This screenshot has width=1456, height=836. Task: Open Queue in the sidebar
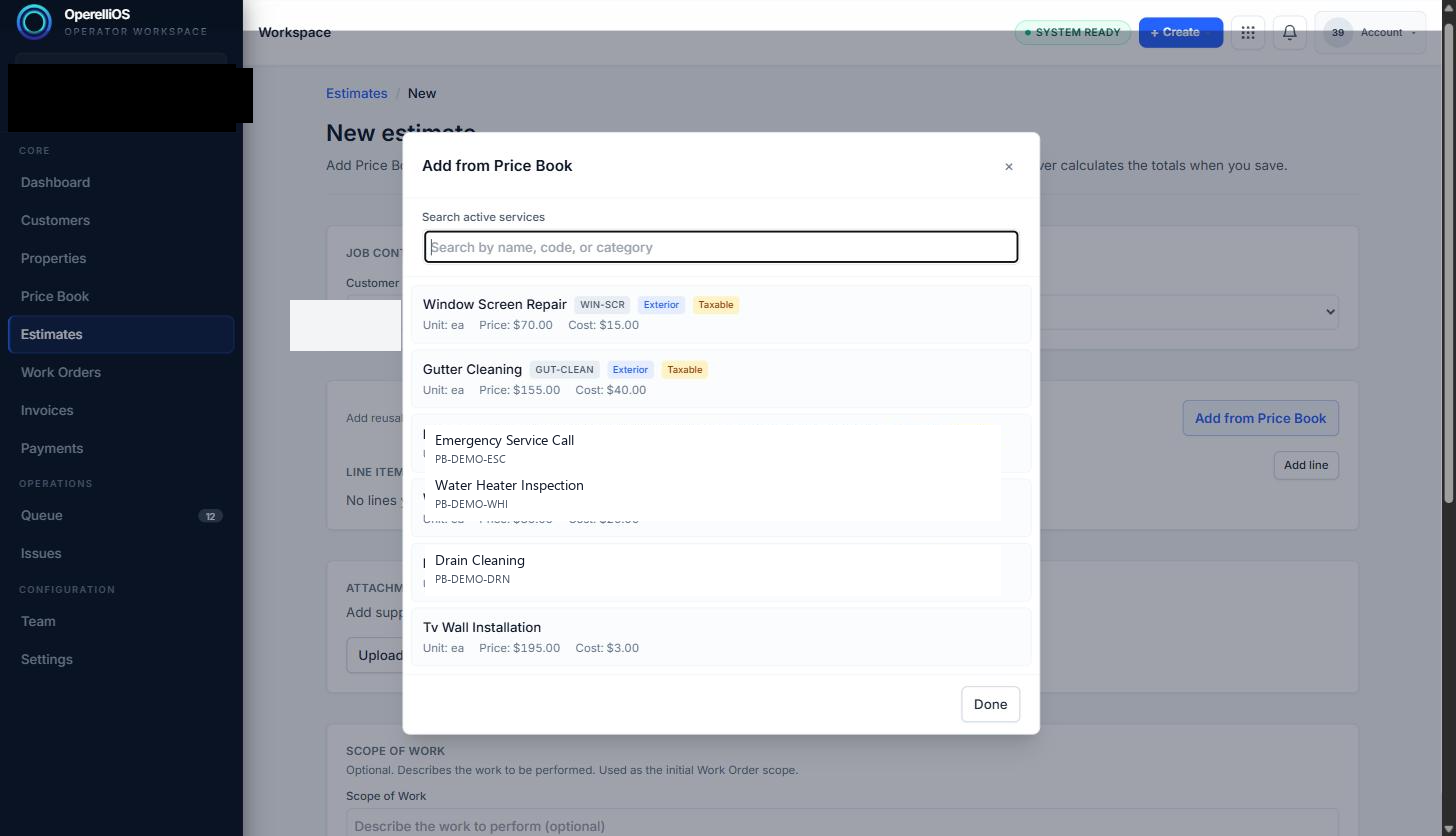pos(121,515)
